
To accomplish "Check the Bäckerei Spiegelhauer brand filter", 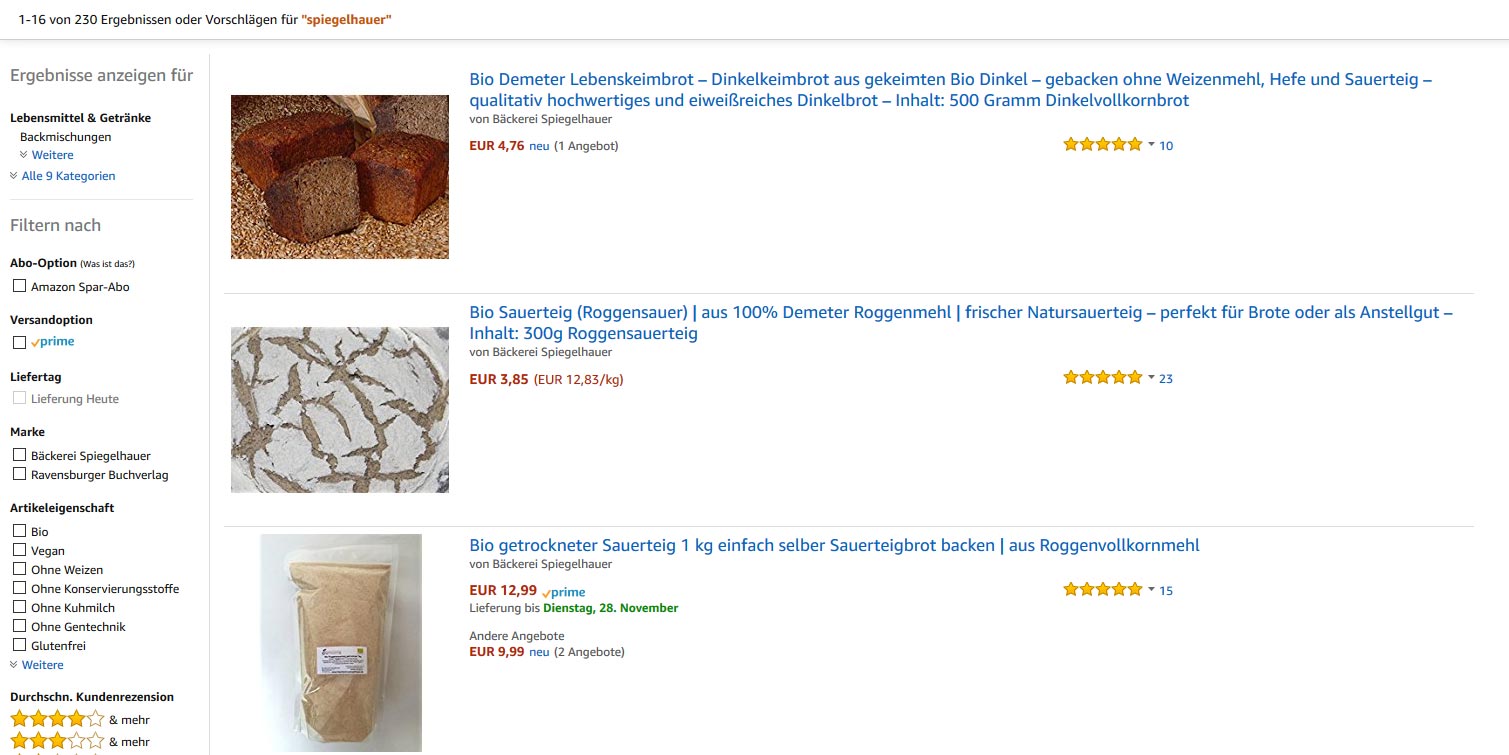I will (x=19, y=455).
